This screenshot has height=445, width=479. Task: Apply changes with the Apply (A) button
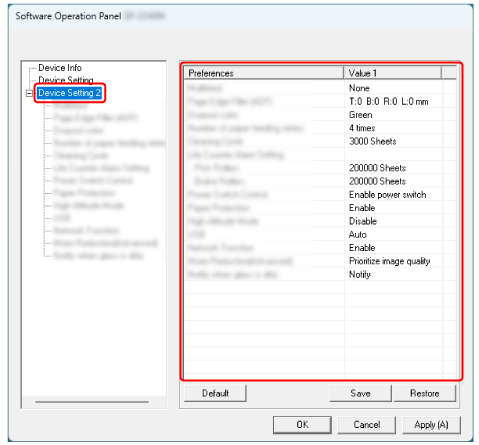coord(431,425)
